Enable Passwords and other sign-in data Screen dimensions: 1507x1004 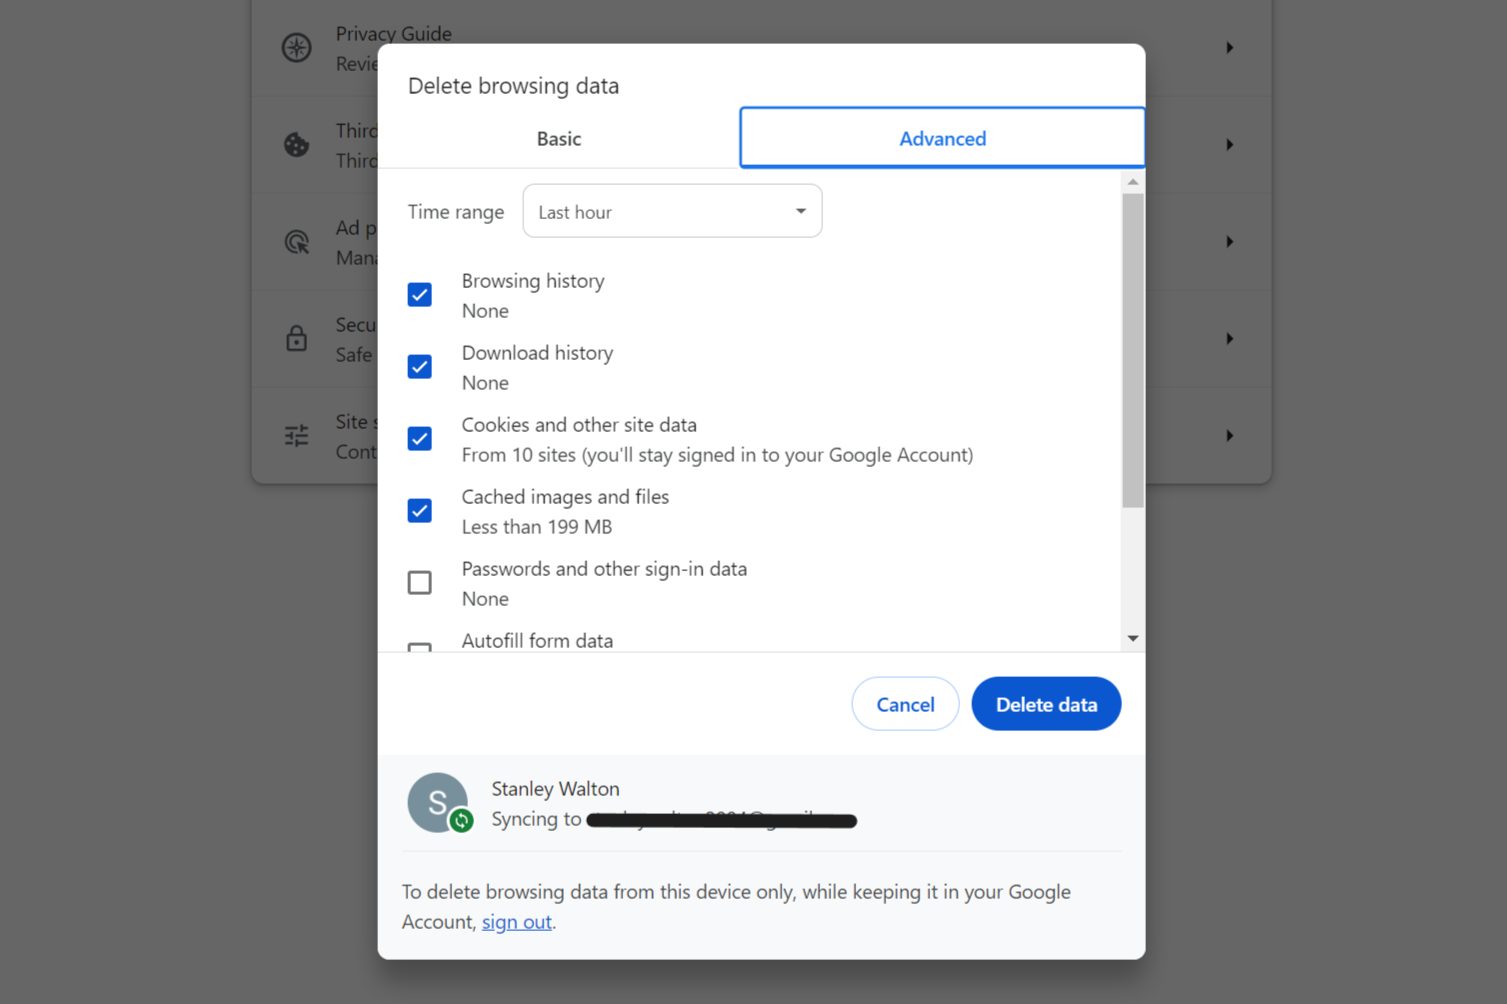(x=419, y=582)
